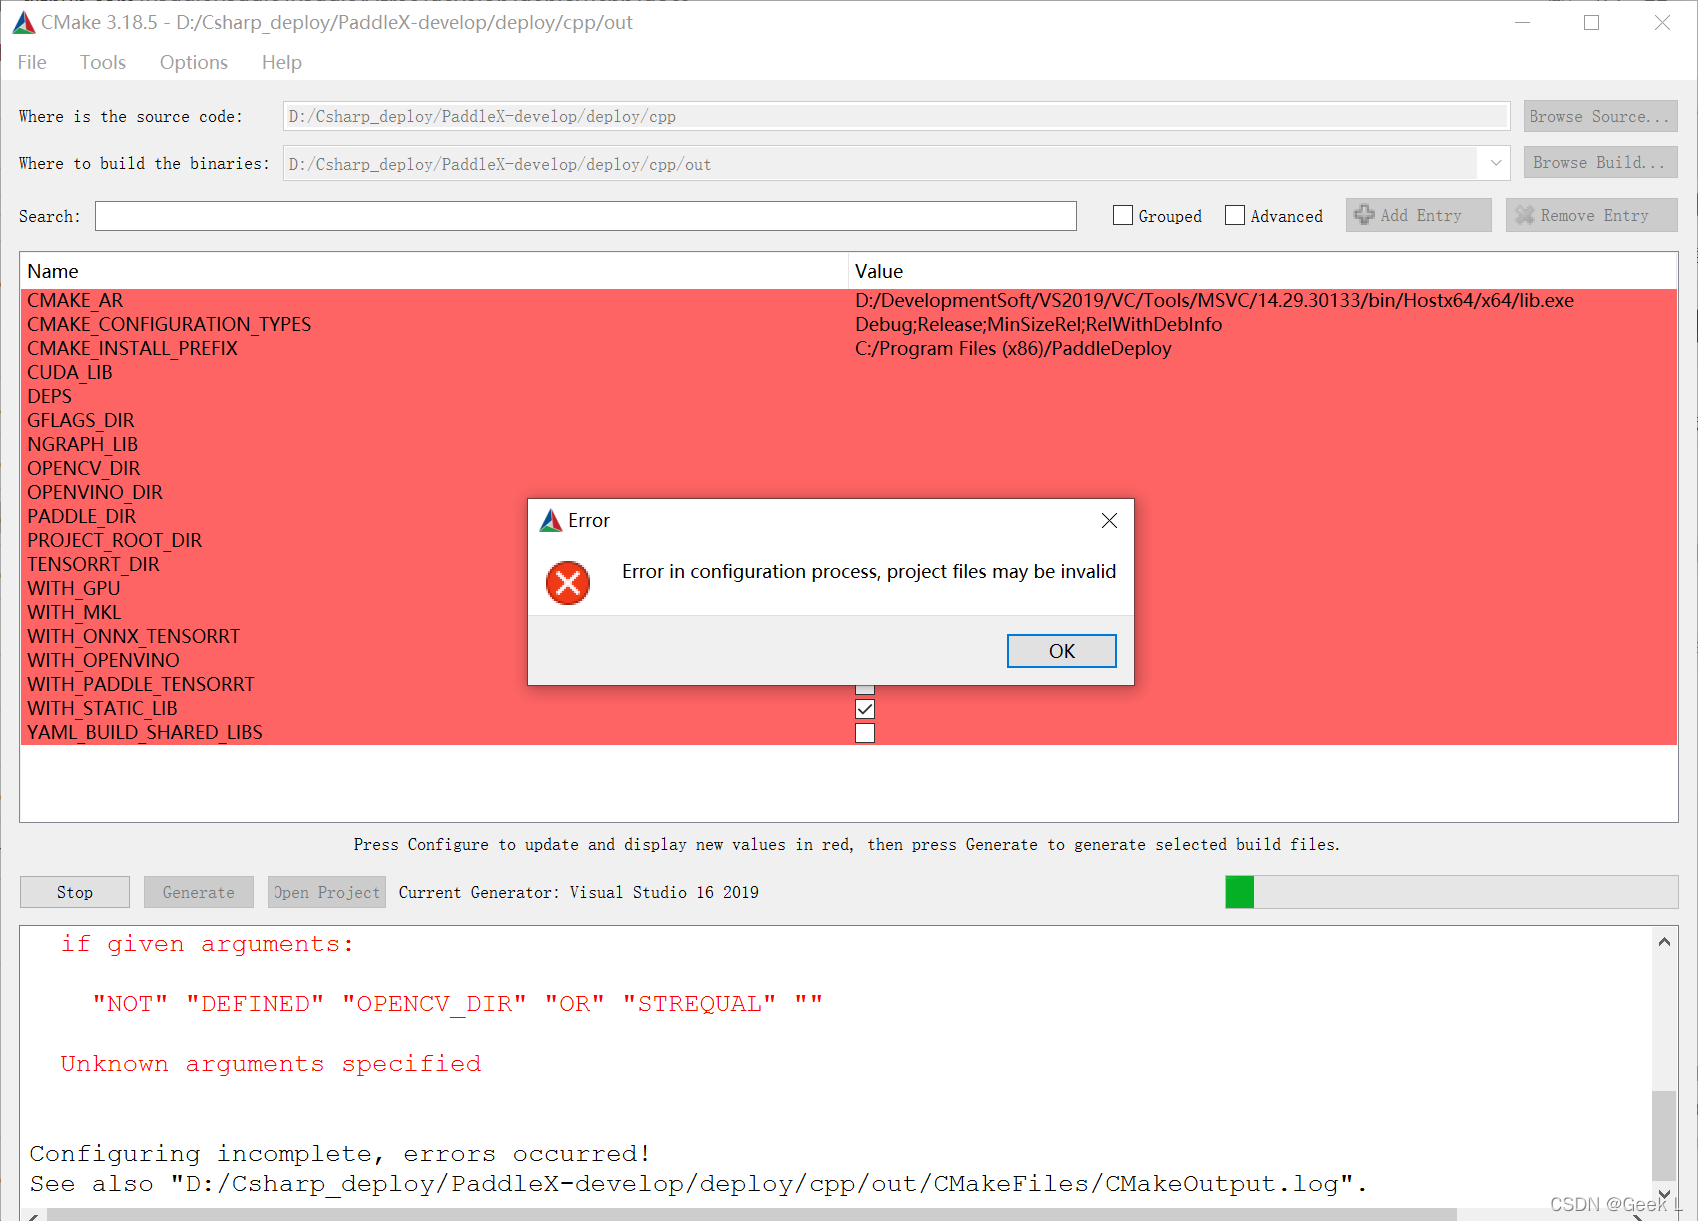The height and width of the screenshot is (1221, 1698).
Task: Click the Browse Build button
Action: [1599, 162]
